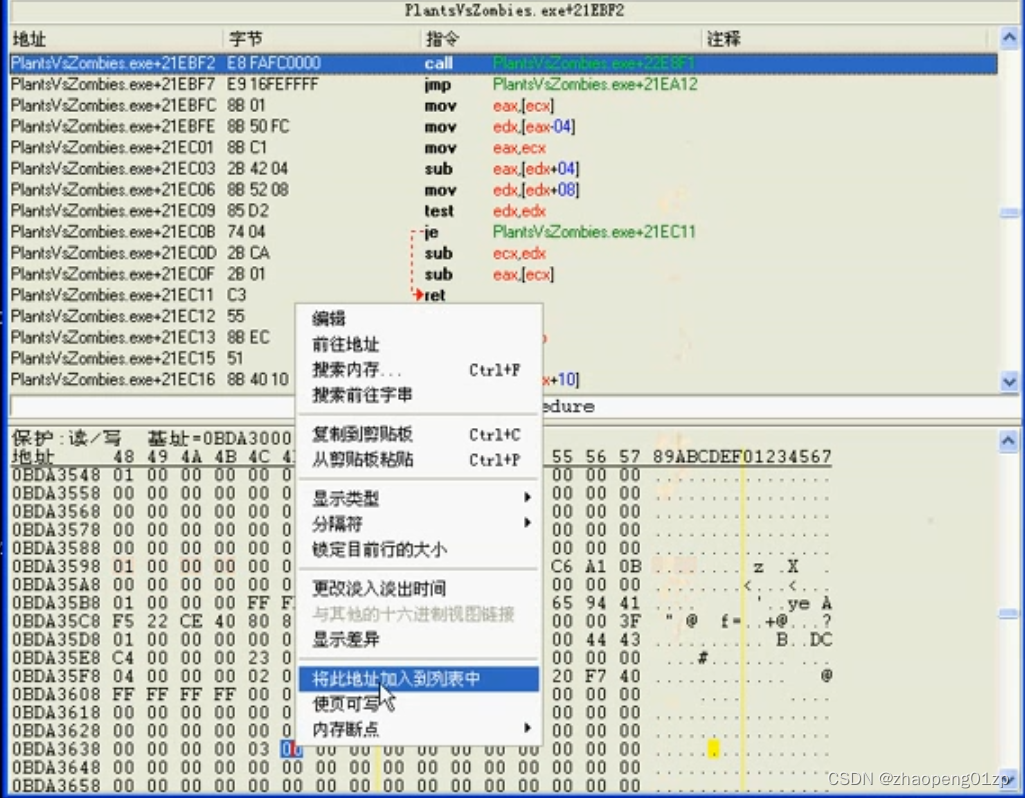Select the row PlantsVsZombies.exe+21EBFE
Screen dimensions: 1025x798
[x=503, y=126]
